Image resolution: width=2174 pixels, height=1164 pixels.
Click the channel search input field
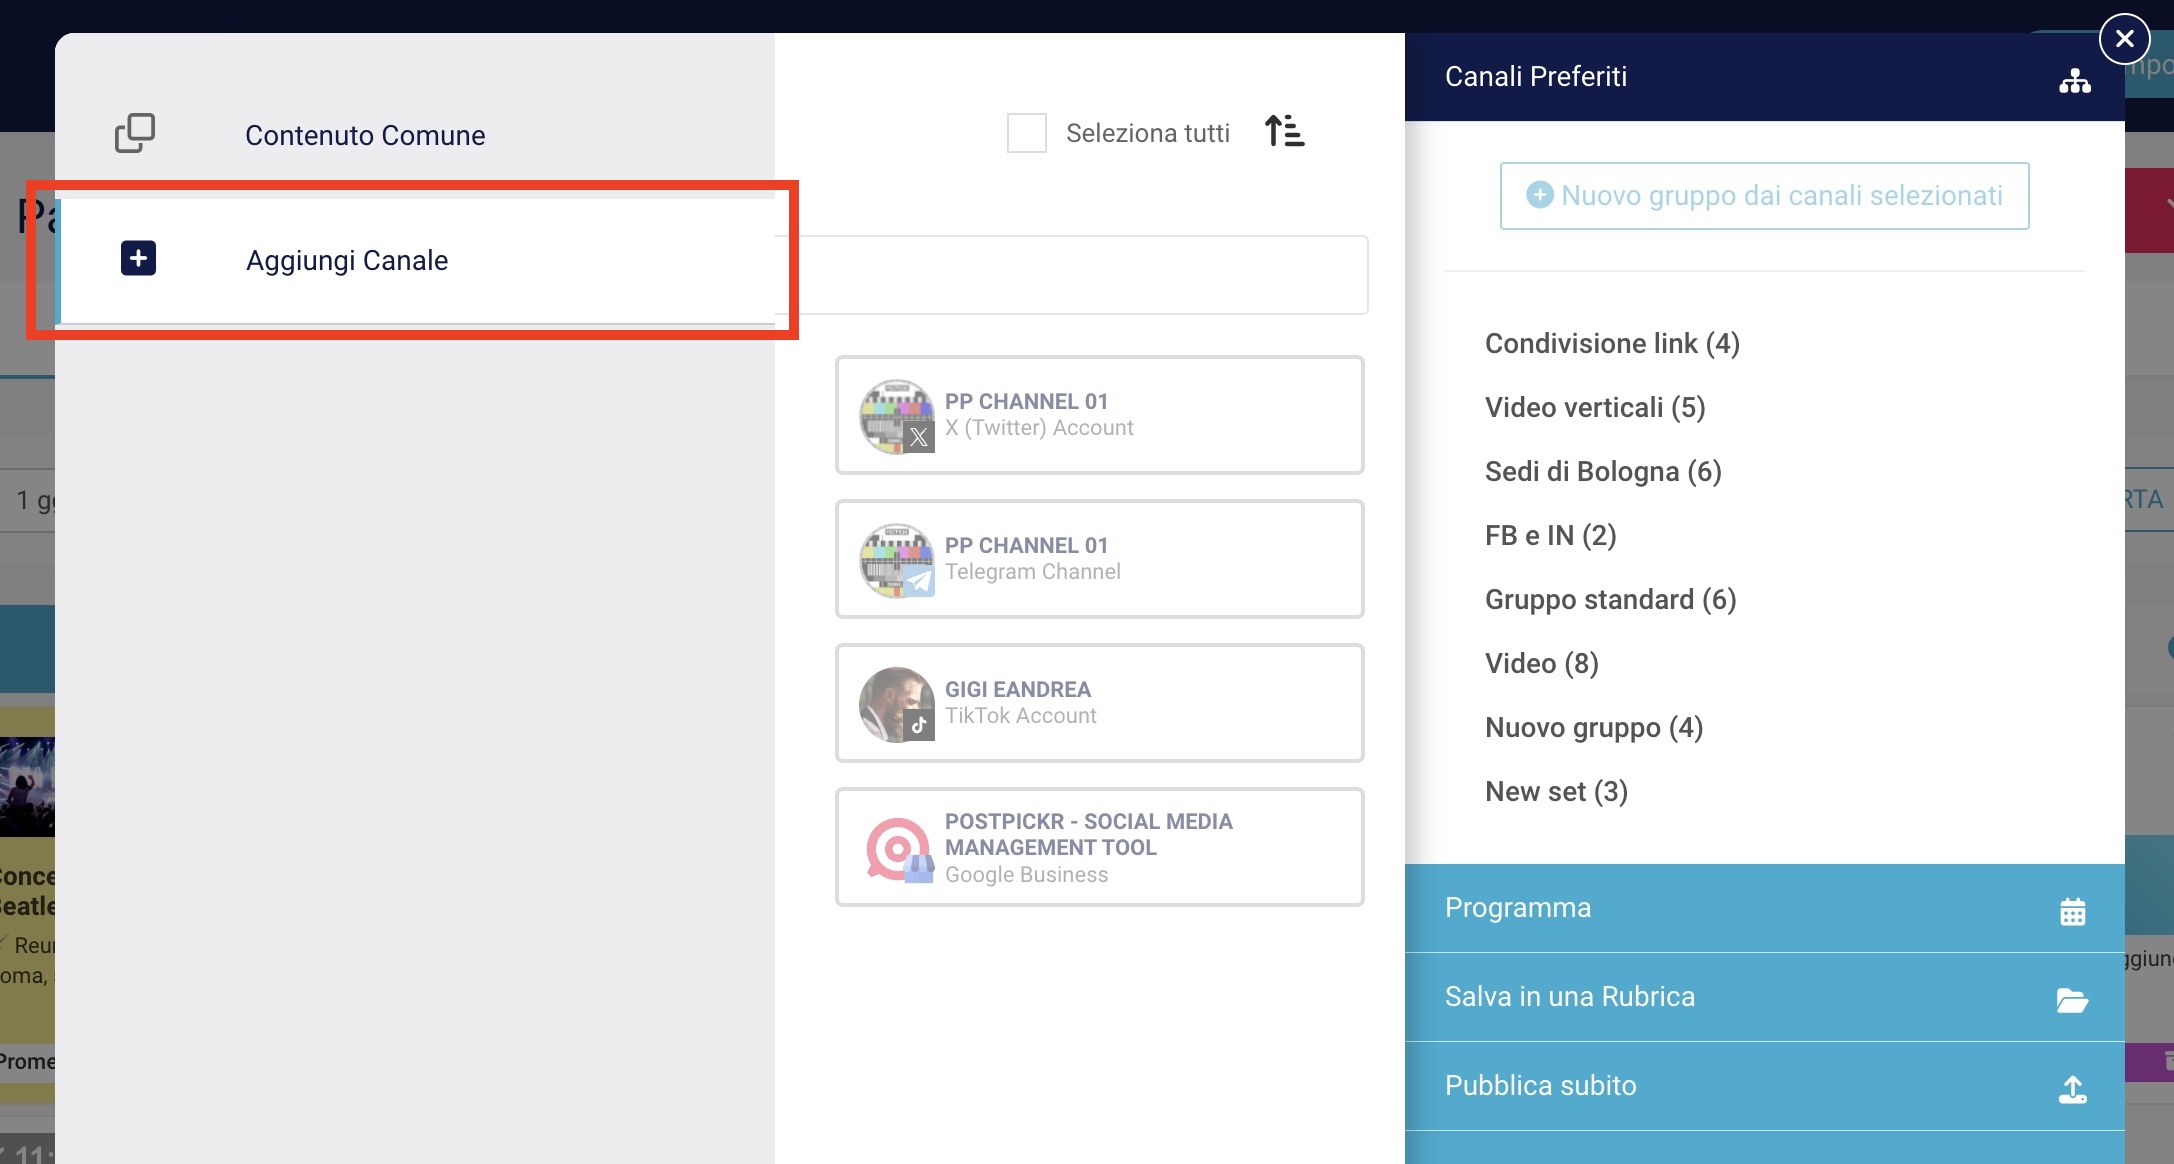1080,276
